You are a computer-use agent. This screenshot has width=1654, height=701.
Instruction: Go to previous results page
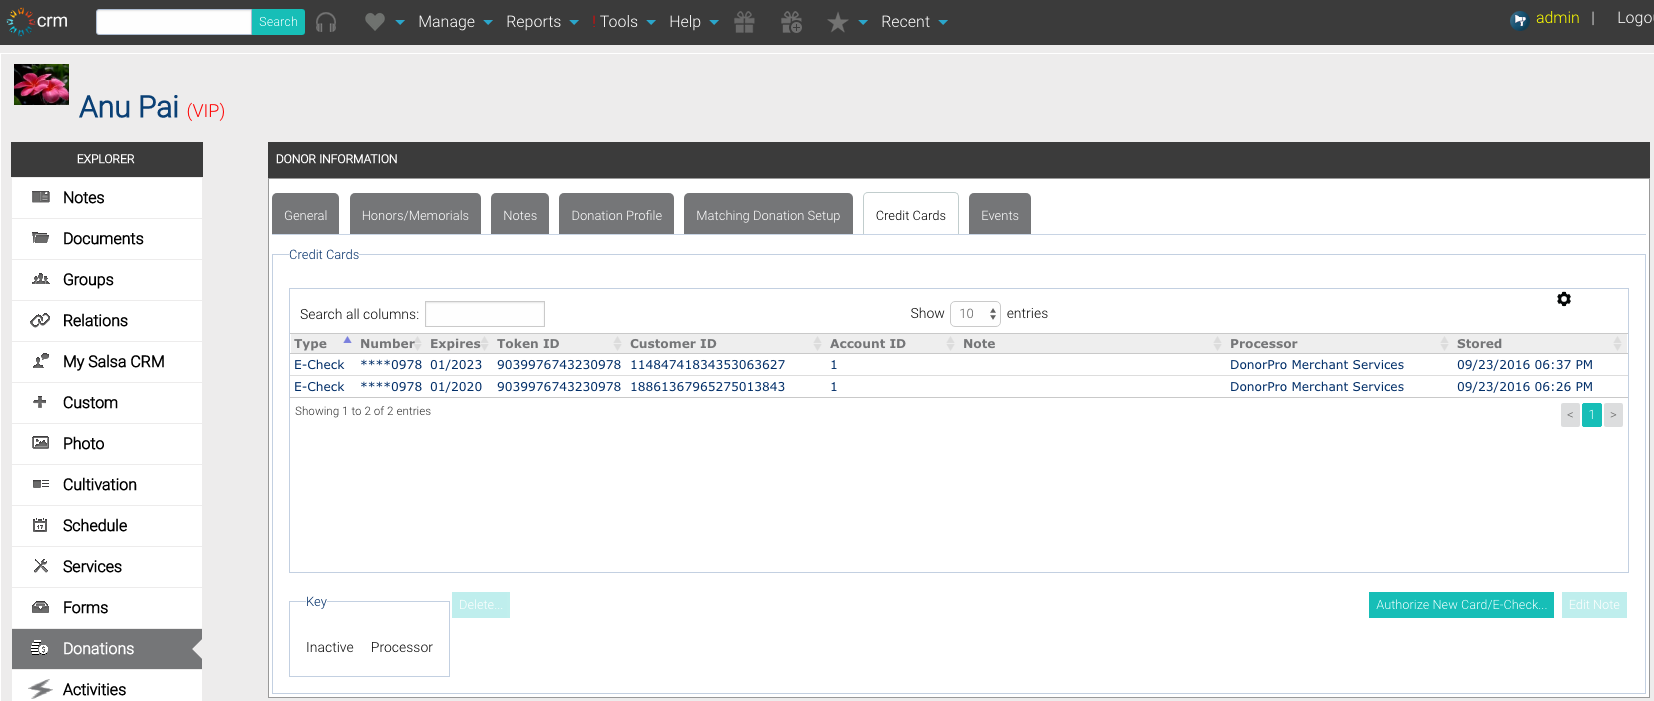[1570, 415]
